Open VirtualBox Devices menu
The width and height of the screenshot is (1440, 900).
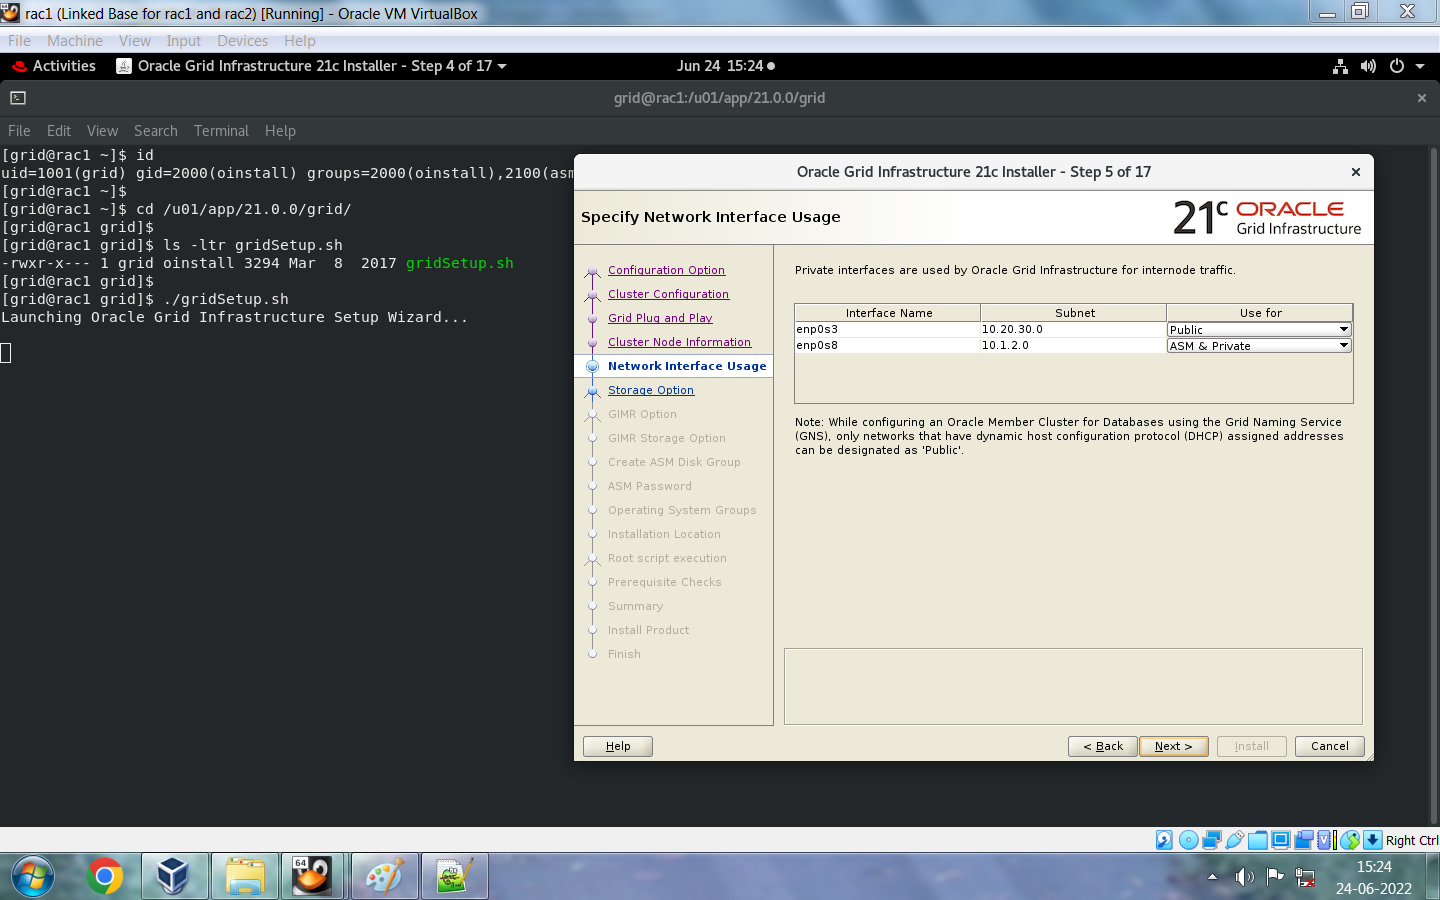point(243,41)
